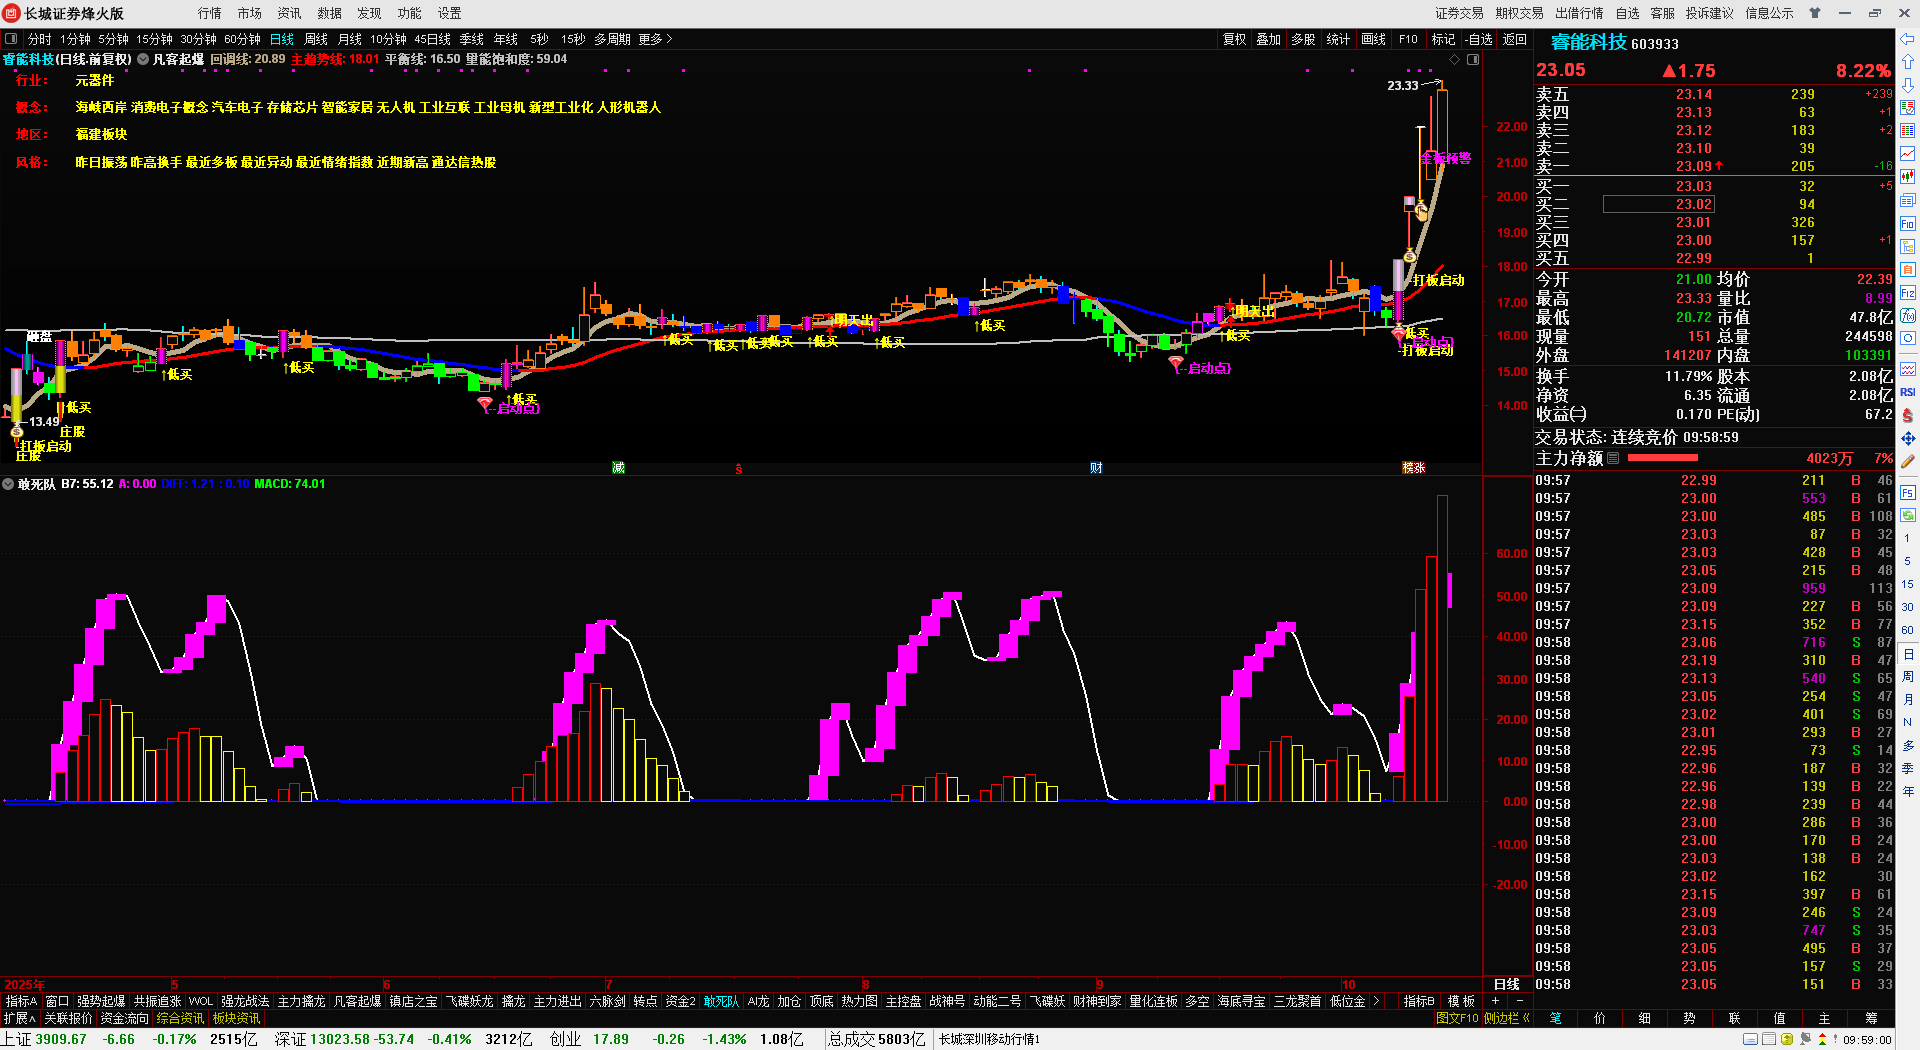Click the list icon beside 主力净额
This screenshot has width=1920, height=1050.
click(1613, 458)
